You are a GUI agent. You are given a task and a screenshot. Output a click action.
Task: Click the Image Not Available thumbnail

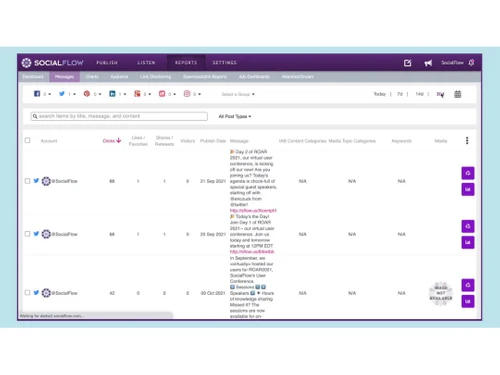tap(441, 293)
